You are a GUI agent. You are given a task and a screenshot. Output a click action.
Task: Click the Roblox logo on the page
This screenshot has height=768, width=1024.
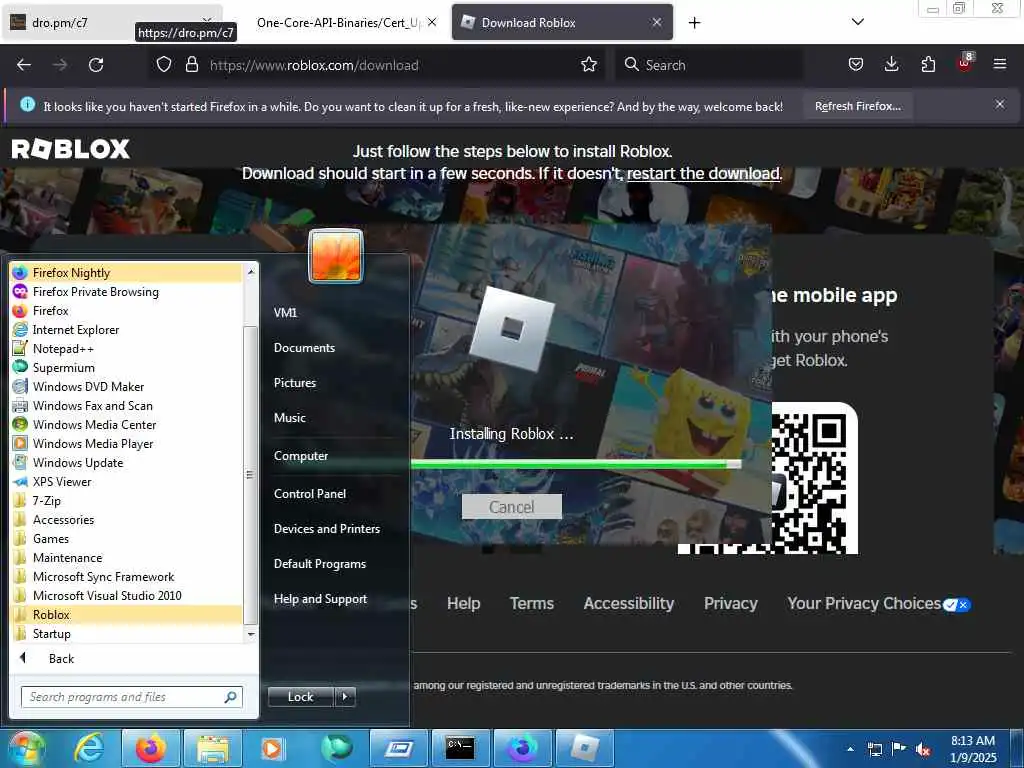(x=71, y=150)
